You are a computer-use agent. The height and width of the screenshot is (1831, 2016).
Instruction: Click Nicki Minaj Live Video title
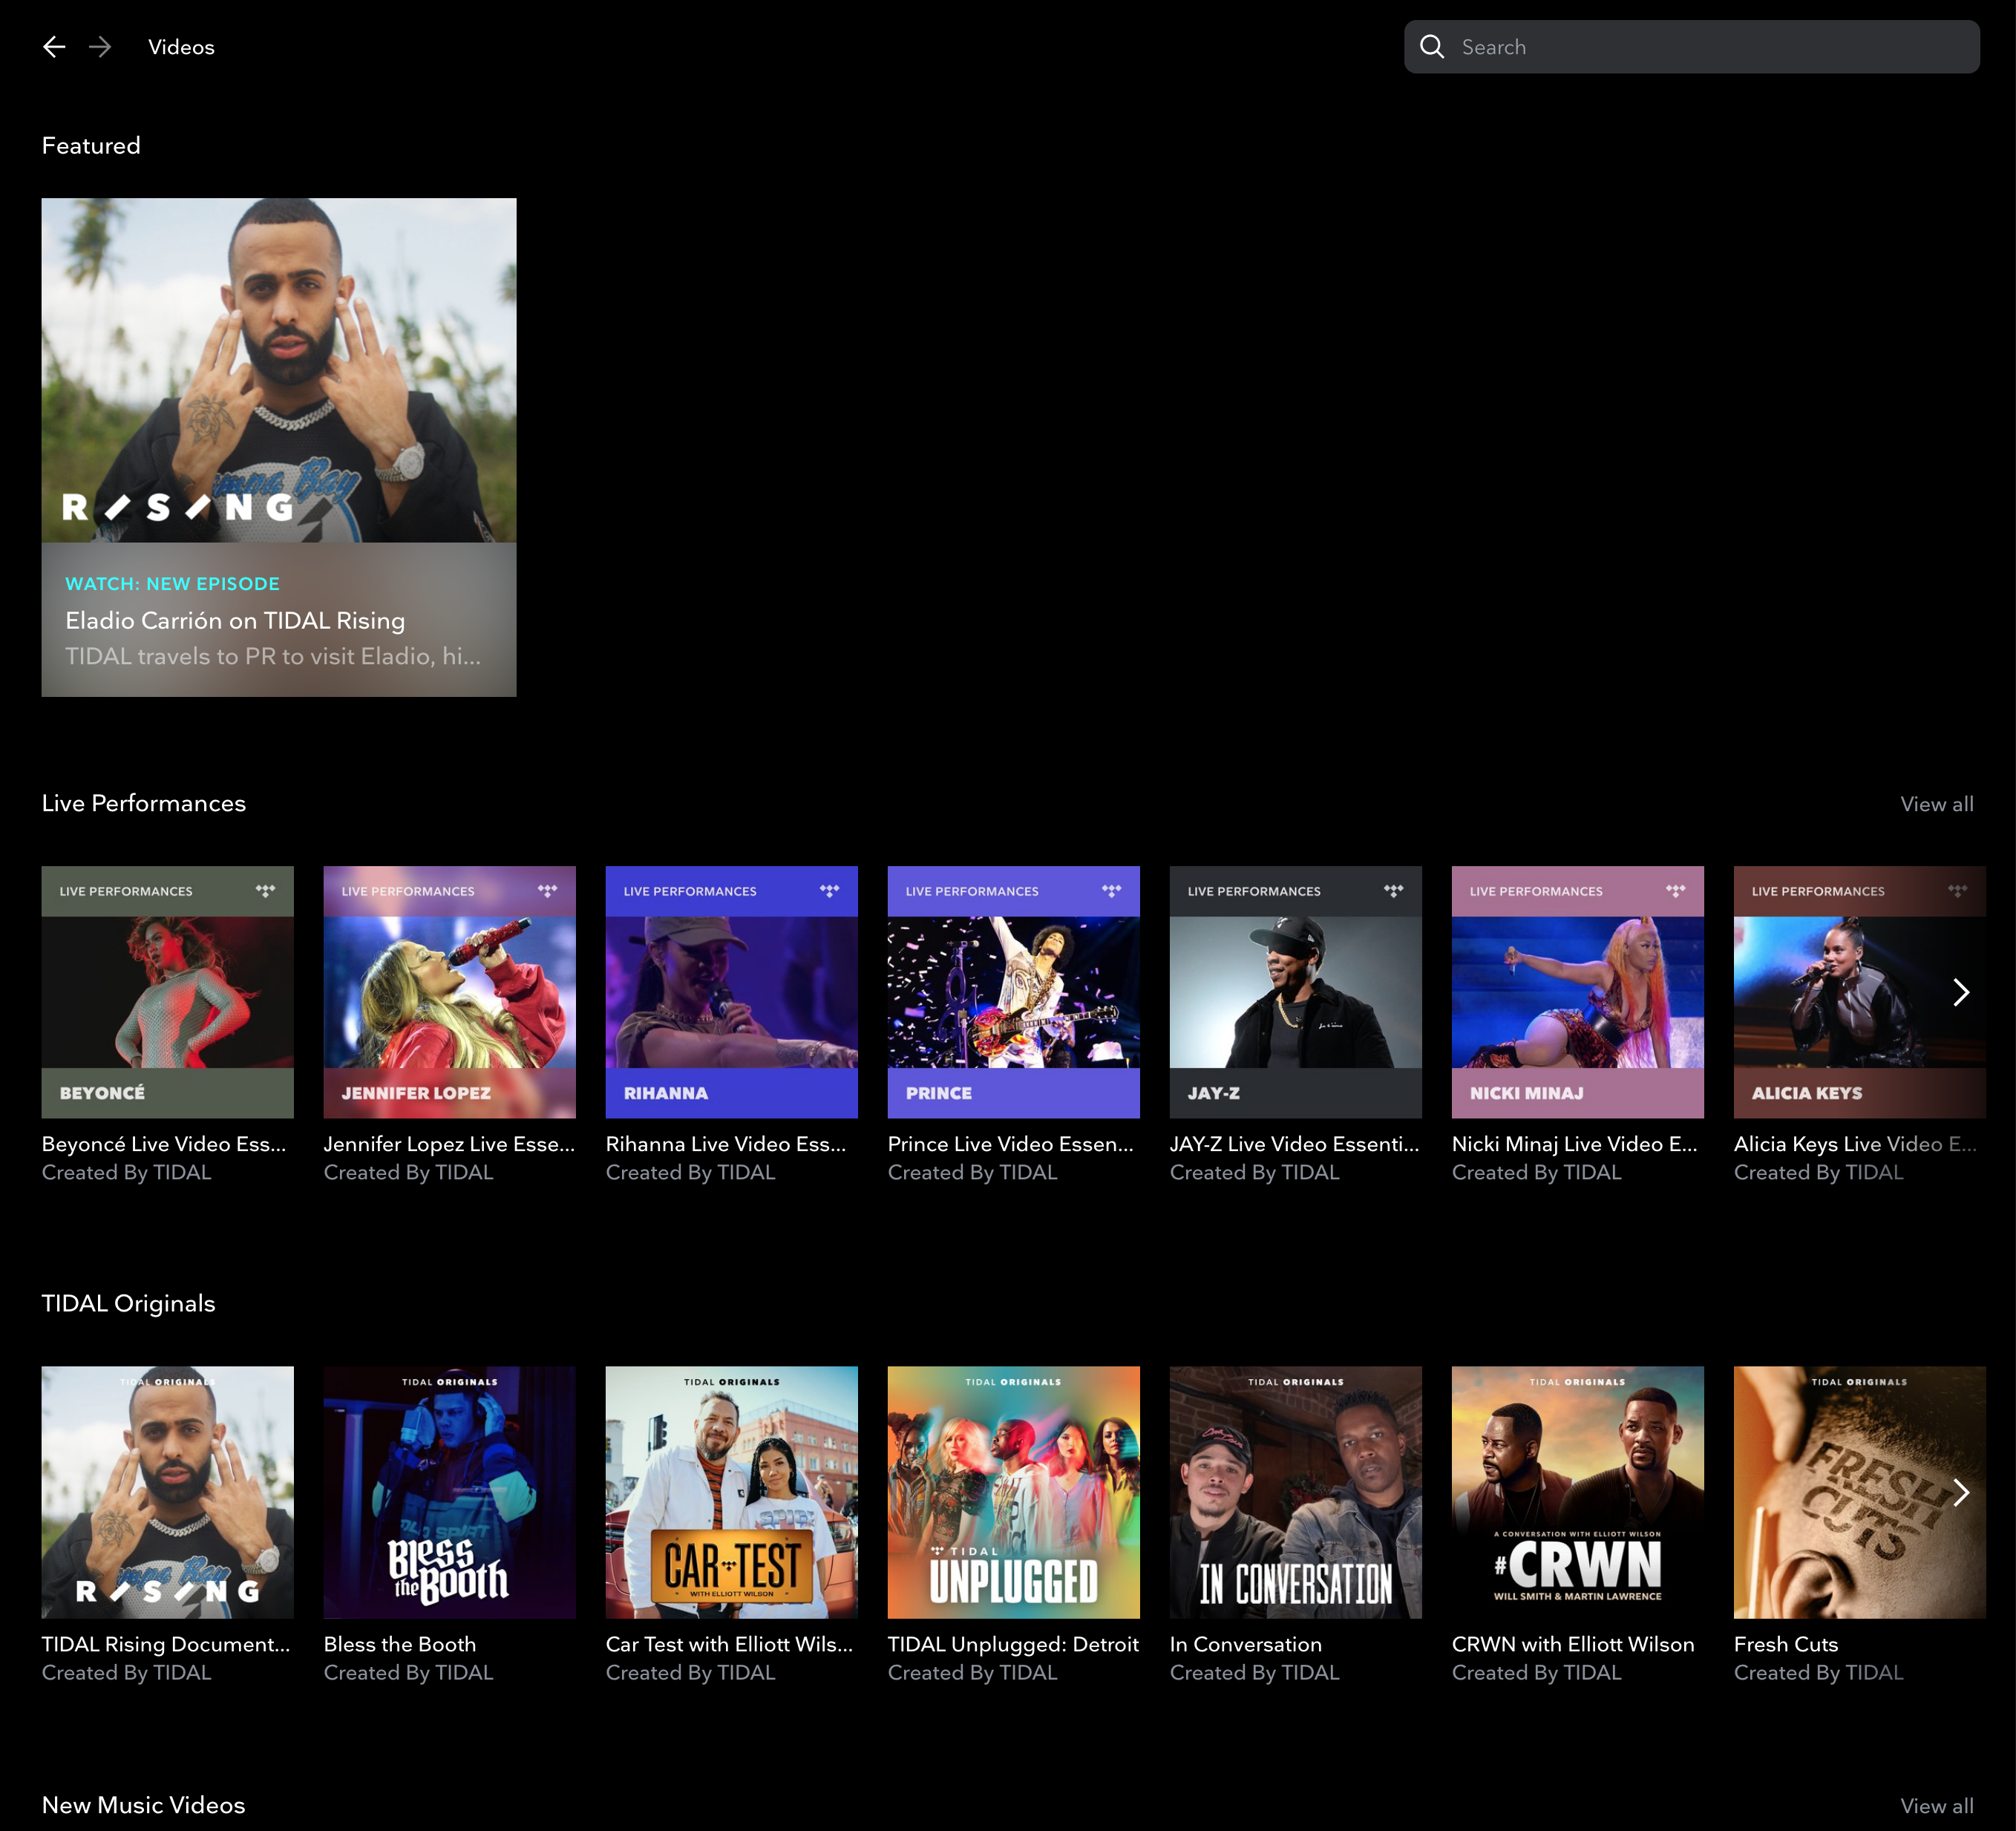[x=1575, y=1144]
